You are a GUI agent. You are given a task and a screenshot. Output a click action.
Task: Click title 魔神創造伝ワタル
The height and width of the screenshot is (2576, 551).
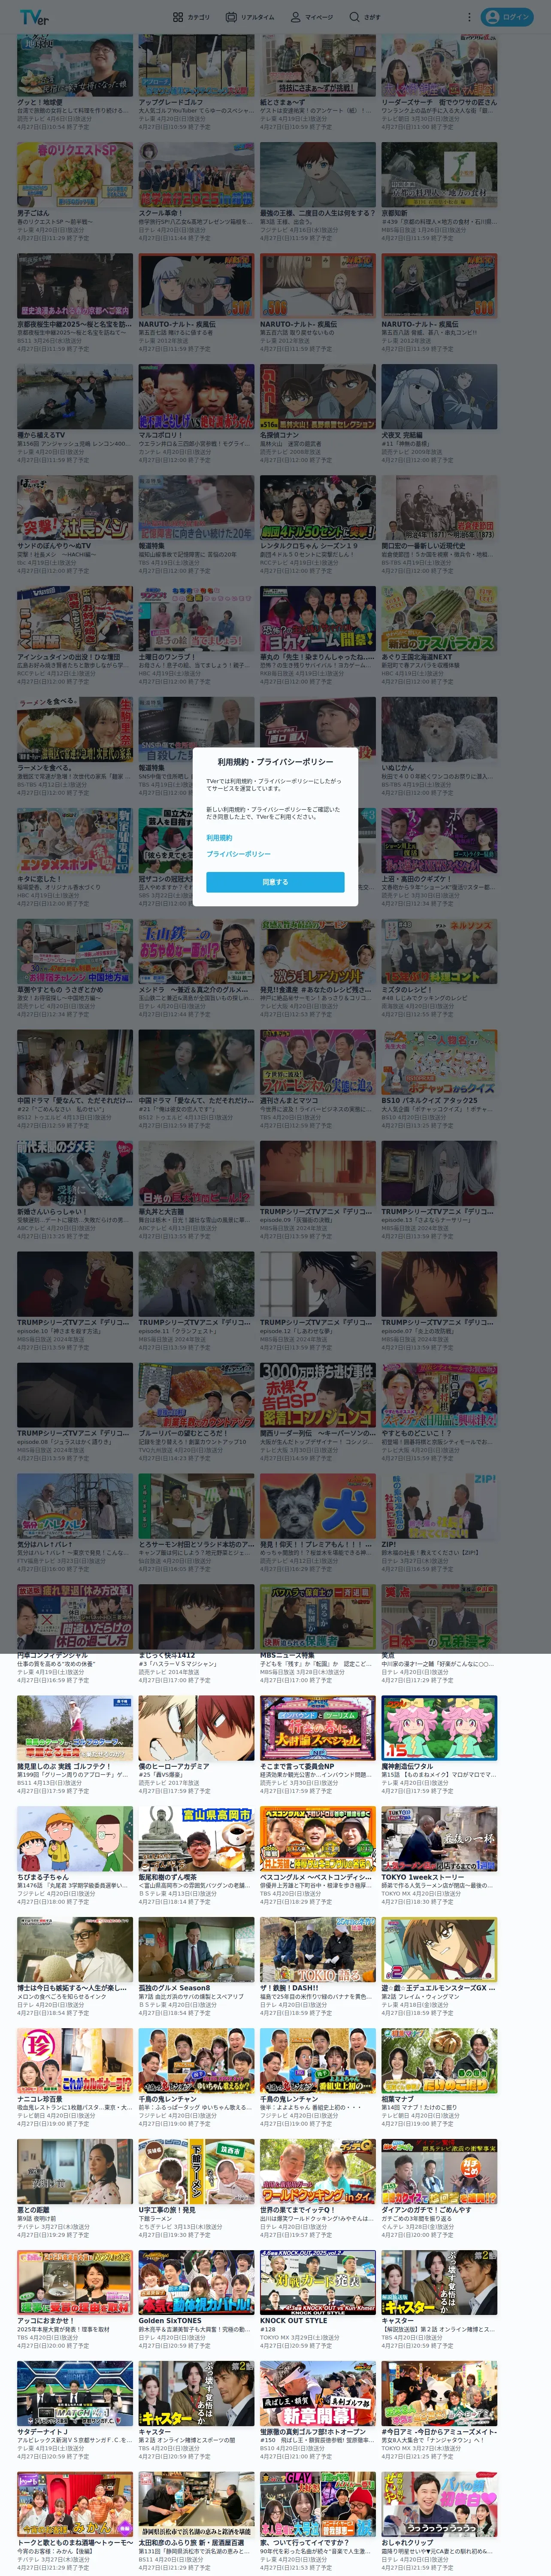(407, 1766)
